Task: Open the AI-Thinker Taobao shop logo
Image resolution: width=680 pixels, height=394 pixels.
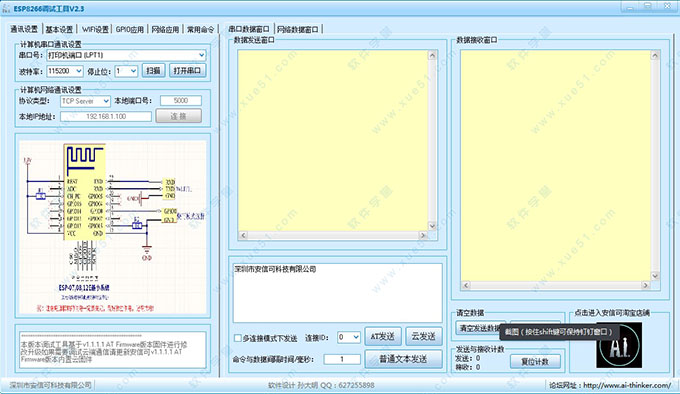Action: 619,345
